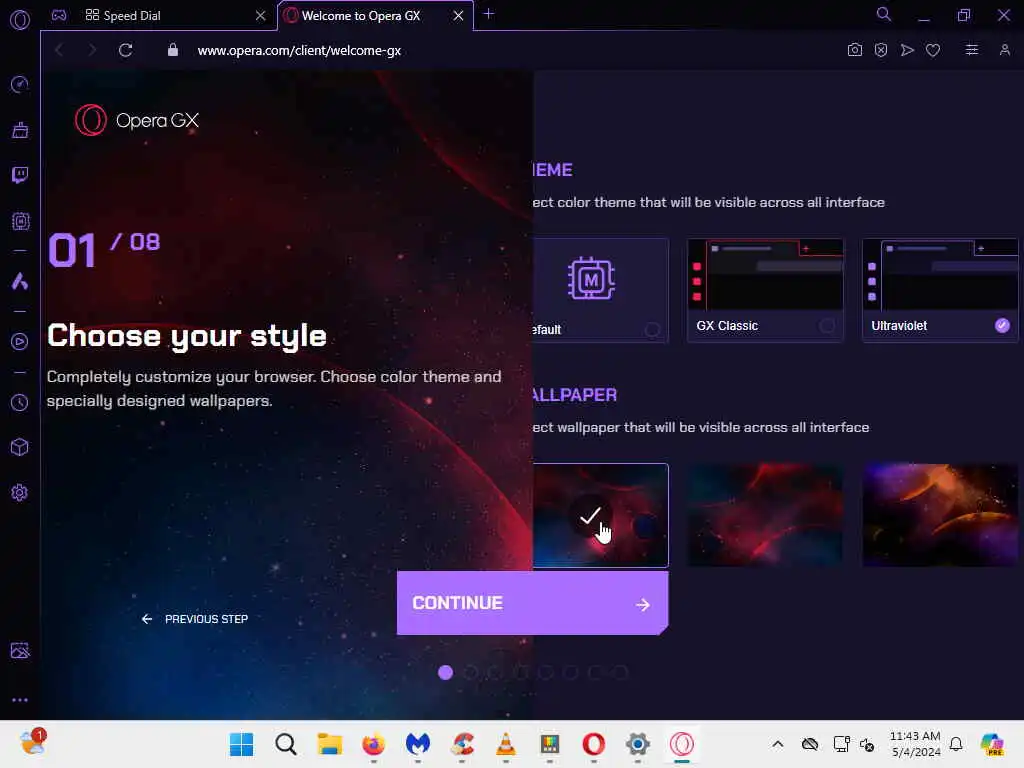Click the Ultraviolet theme preview
Image resolution: width=1024 pixels, height=768 pixels.
(x=940, y=274)
